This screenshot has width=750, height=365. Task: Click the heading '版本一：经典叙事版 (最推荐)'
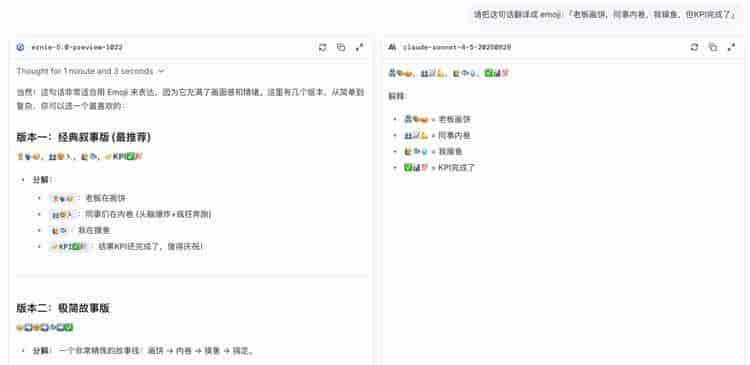coord(84,137)
